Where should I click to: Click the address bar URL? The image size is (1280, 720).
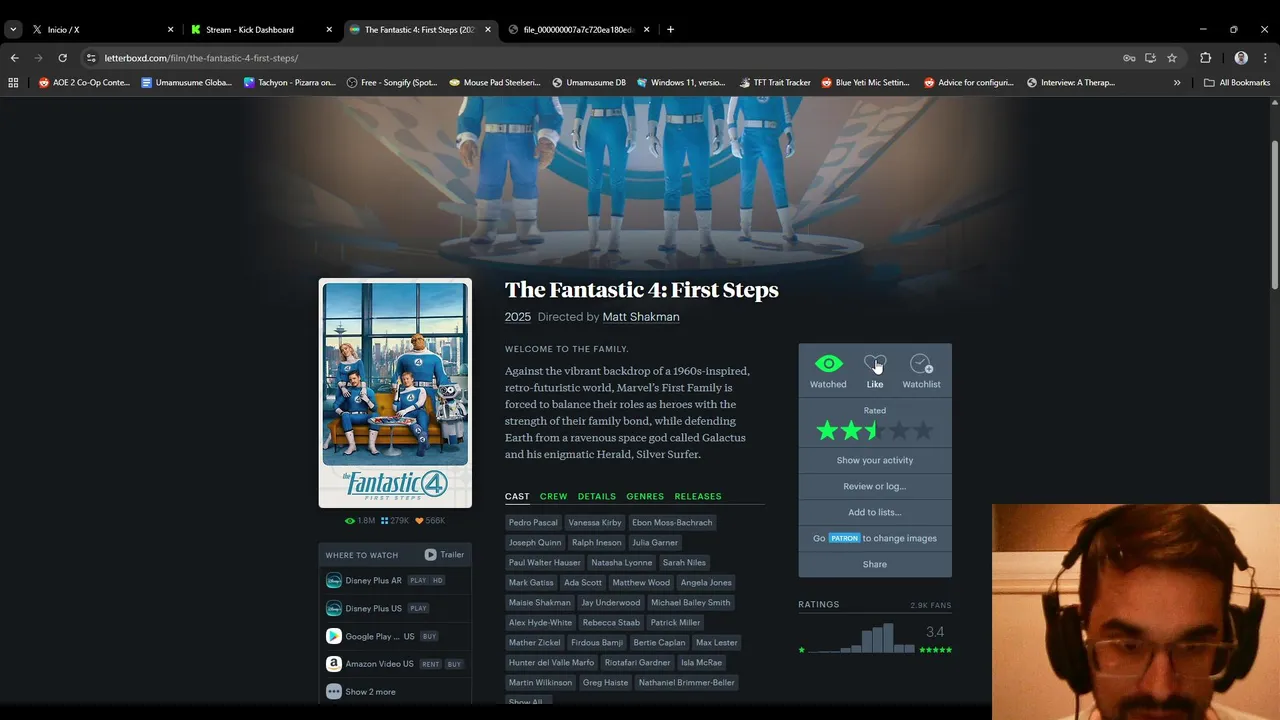pyautogui.click(x=201, y=58)
